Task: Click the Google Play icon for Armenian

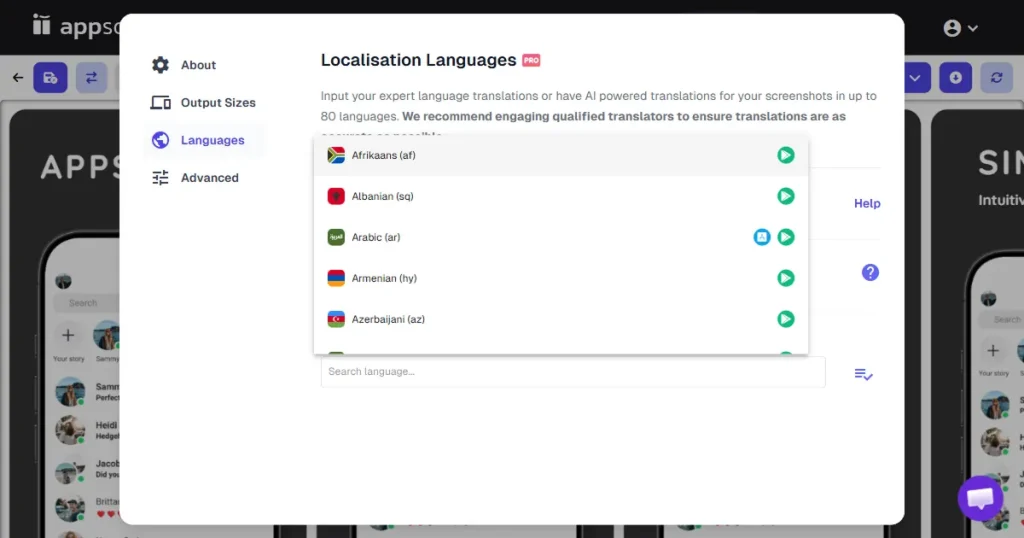Action: tap(786, 278)
